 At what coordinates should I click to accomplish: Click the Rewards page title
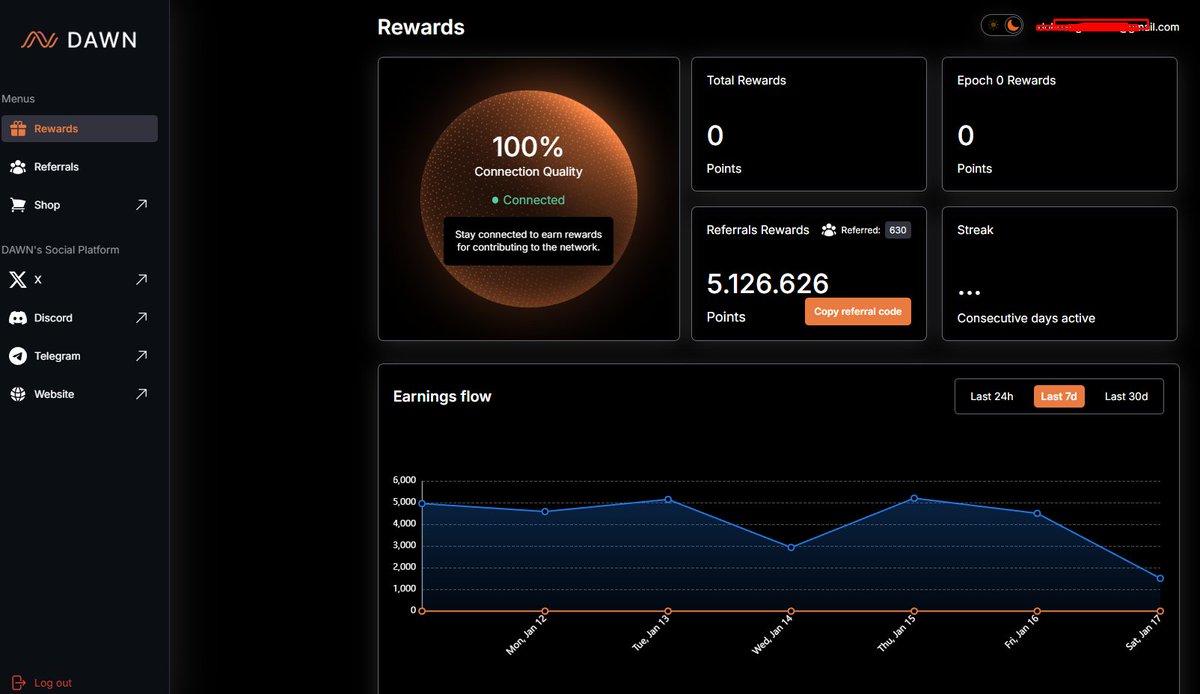[x=421, y=27]
